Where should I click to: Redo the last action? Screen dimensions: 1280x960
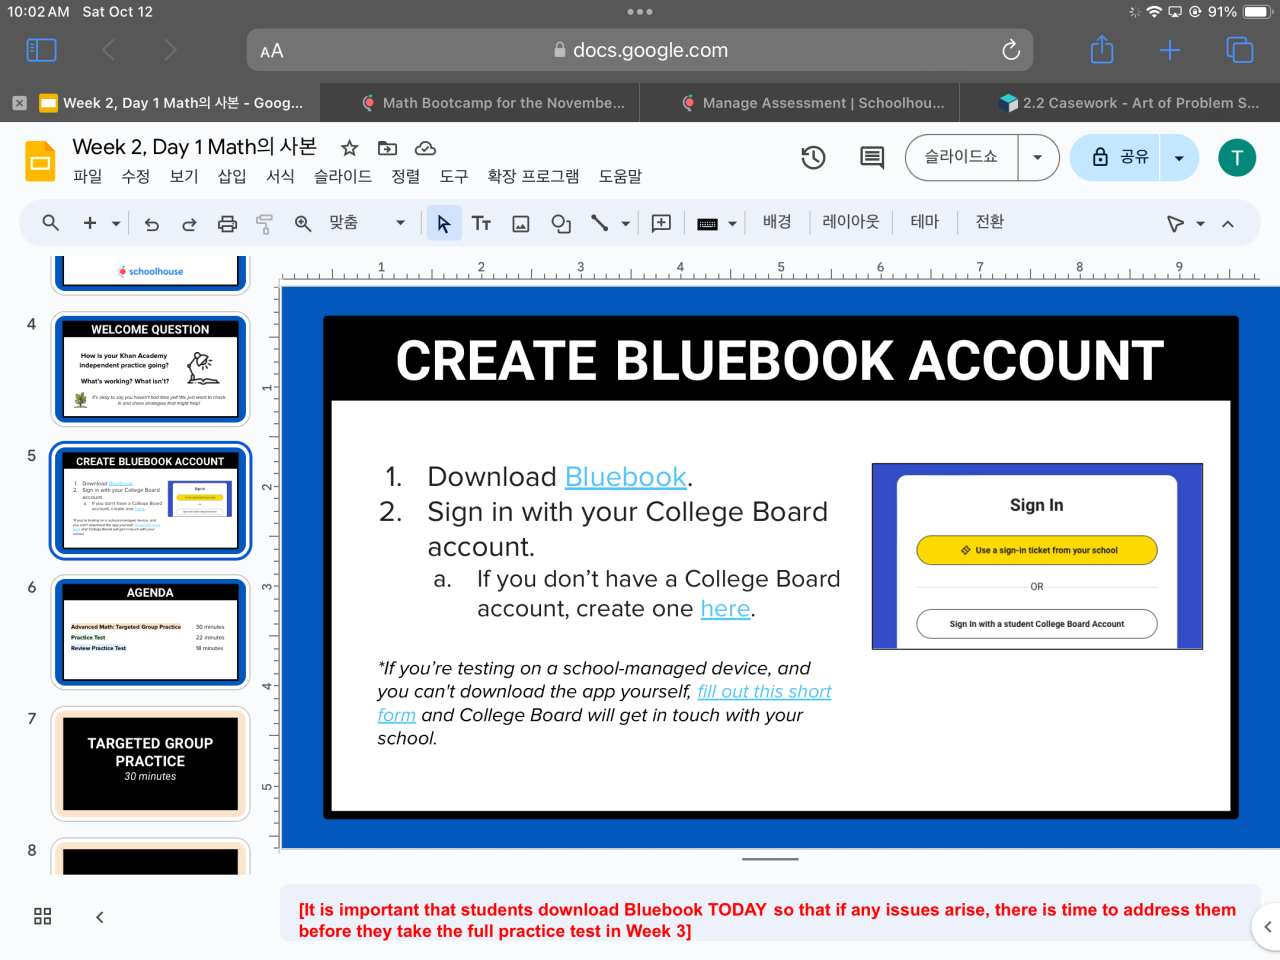tap(189, 224)
